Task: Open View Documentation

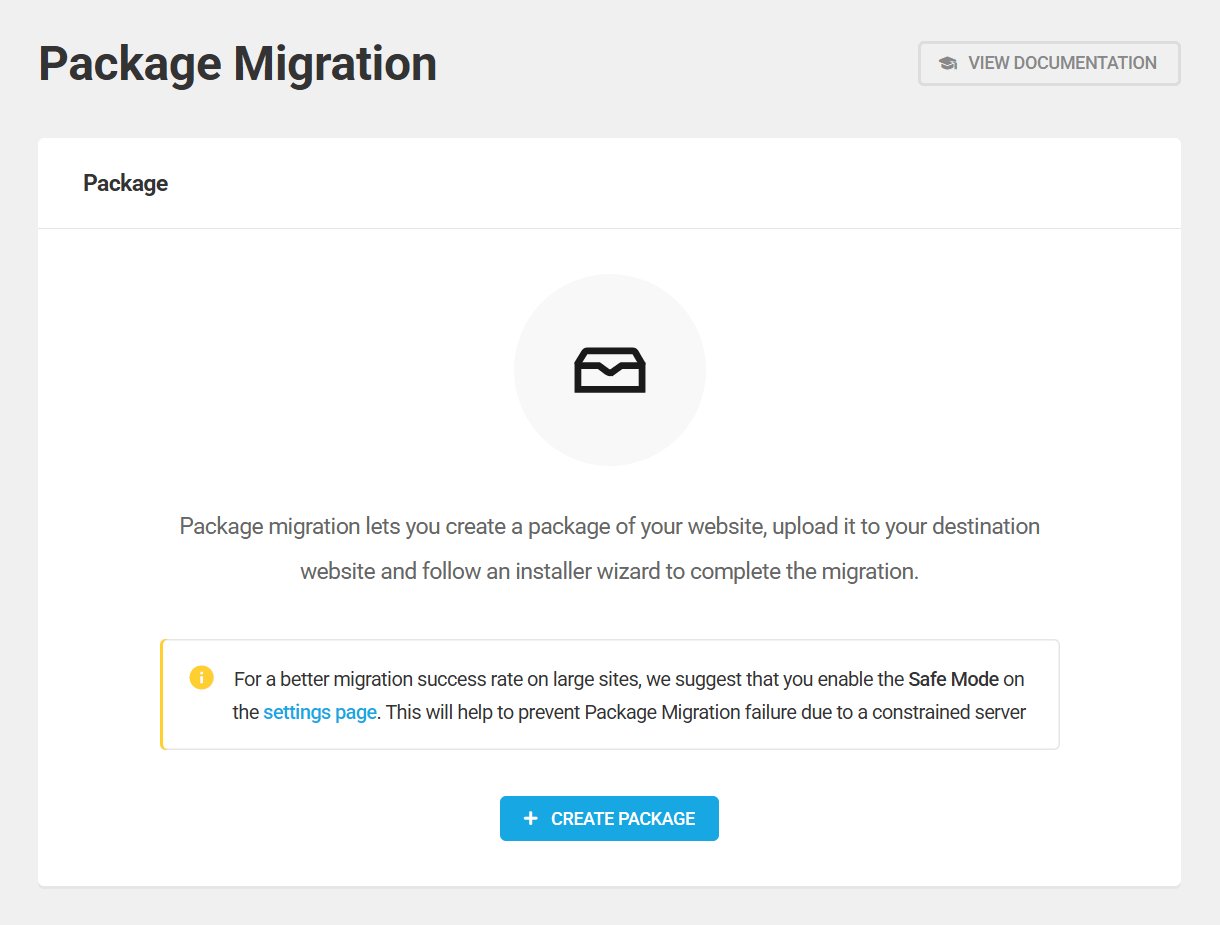Action: tap(1048, 62)
